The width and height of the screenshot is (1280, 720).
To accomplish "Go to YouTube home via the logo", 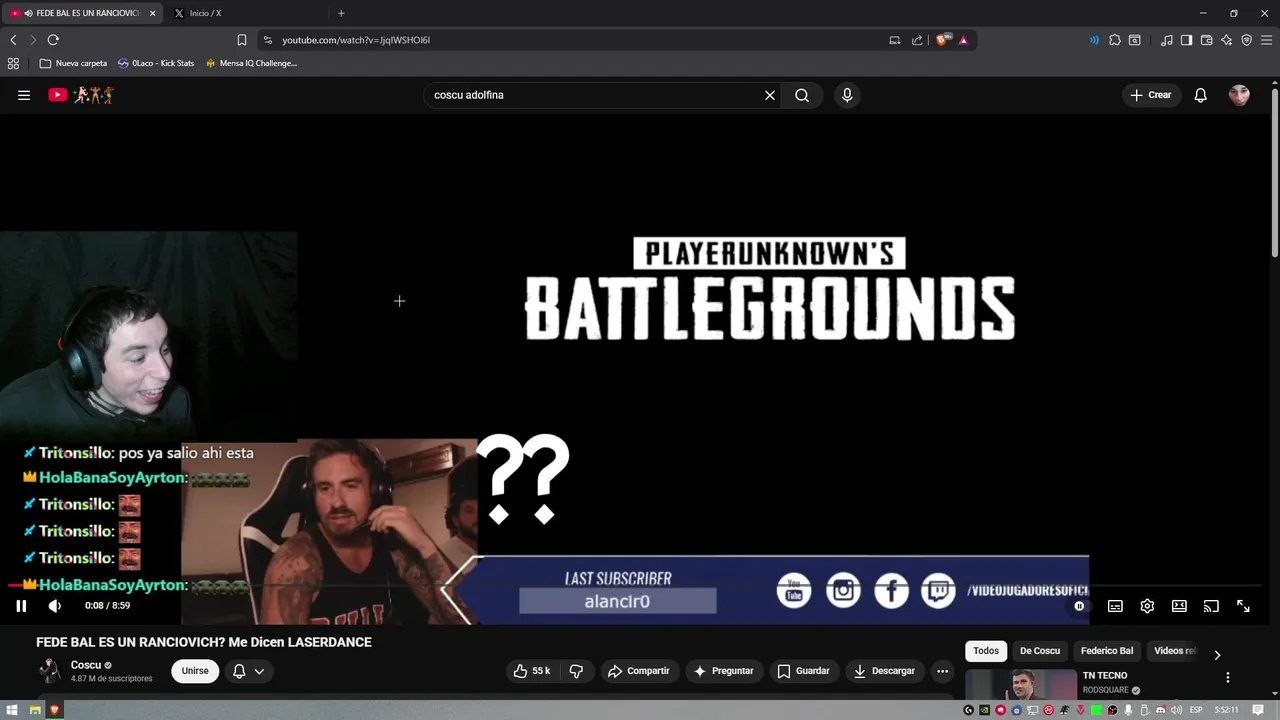I will click(81, 95).
